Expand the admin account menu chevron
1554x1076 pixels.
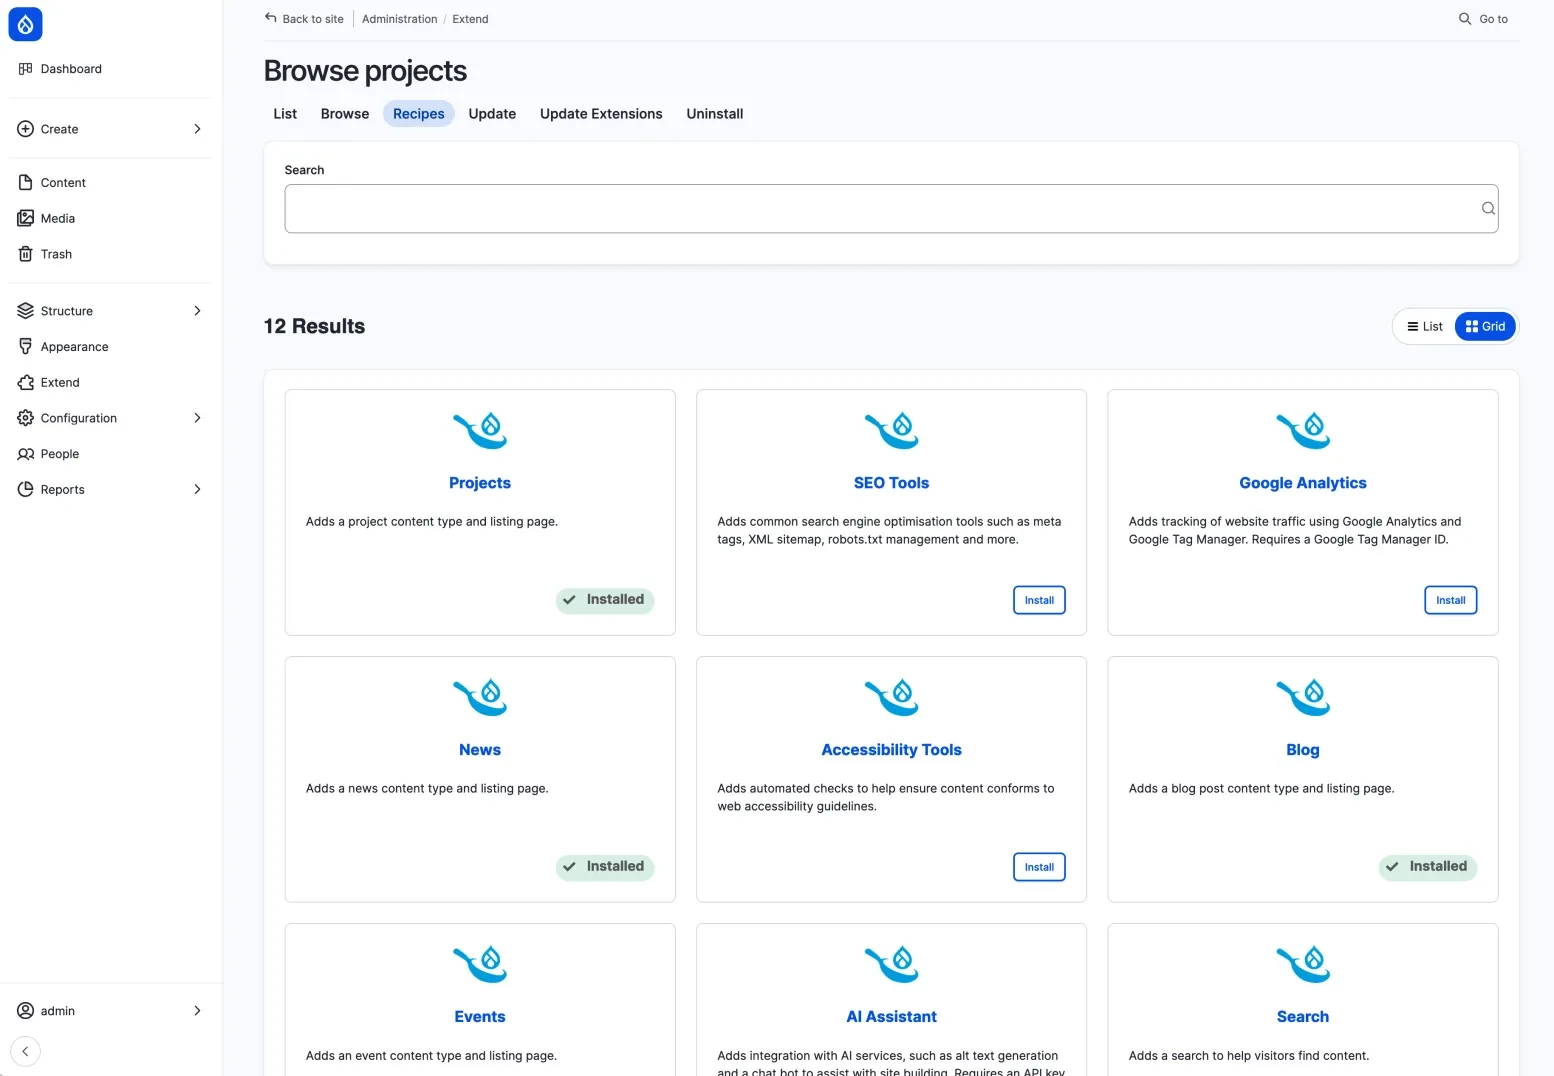click(197, 1011)
